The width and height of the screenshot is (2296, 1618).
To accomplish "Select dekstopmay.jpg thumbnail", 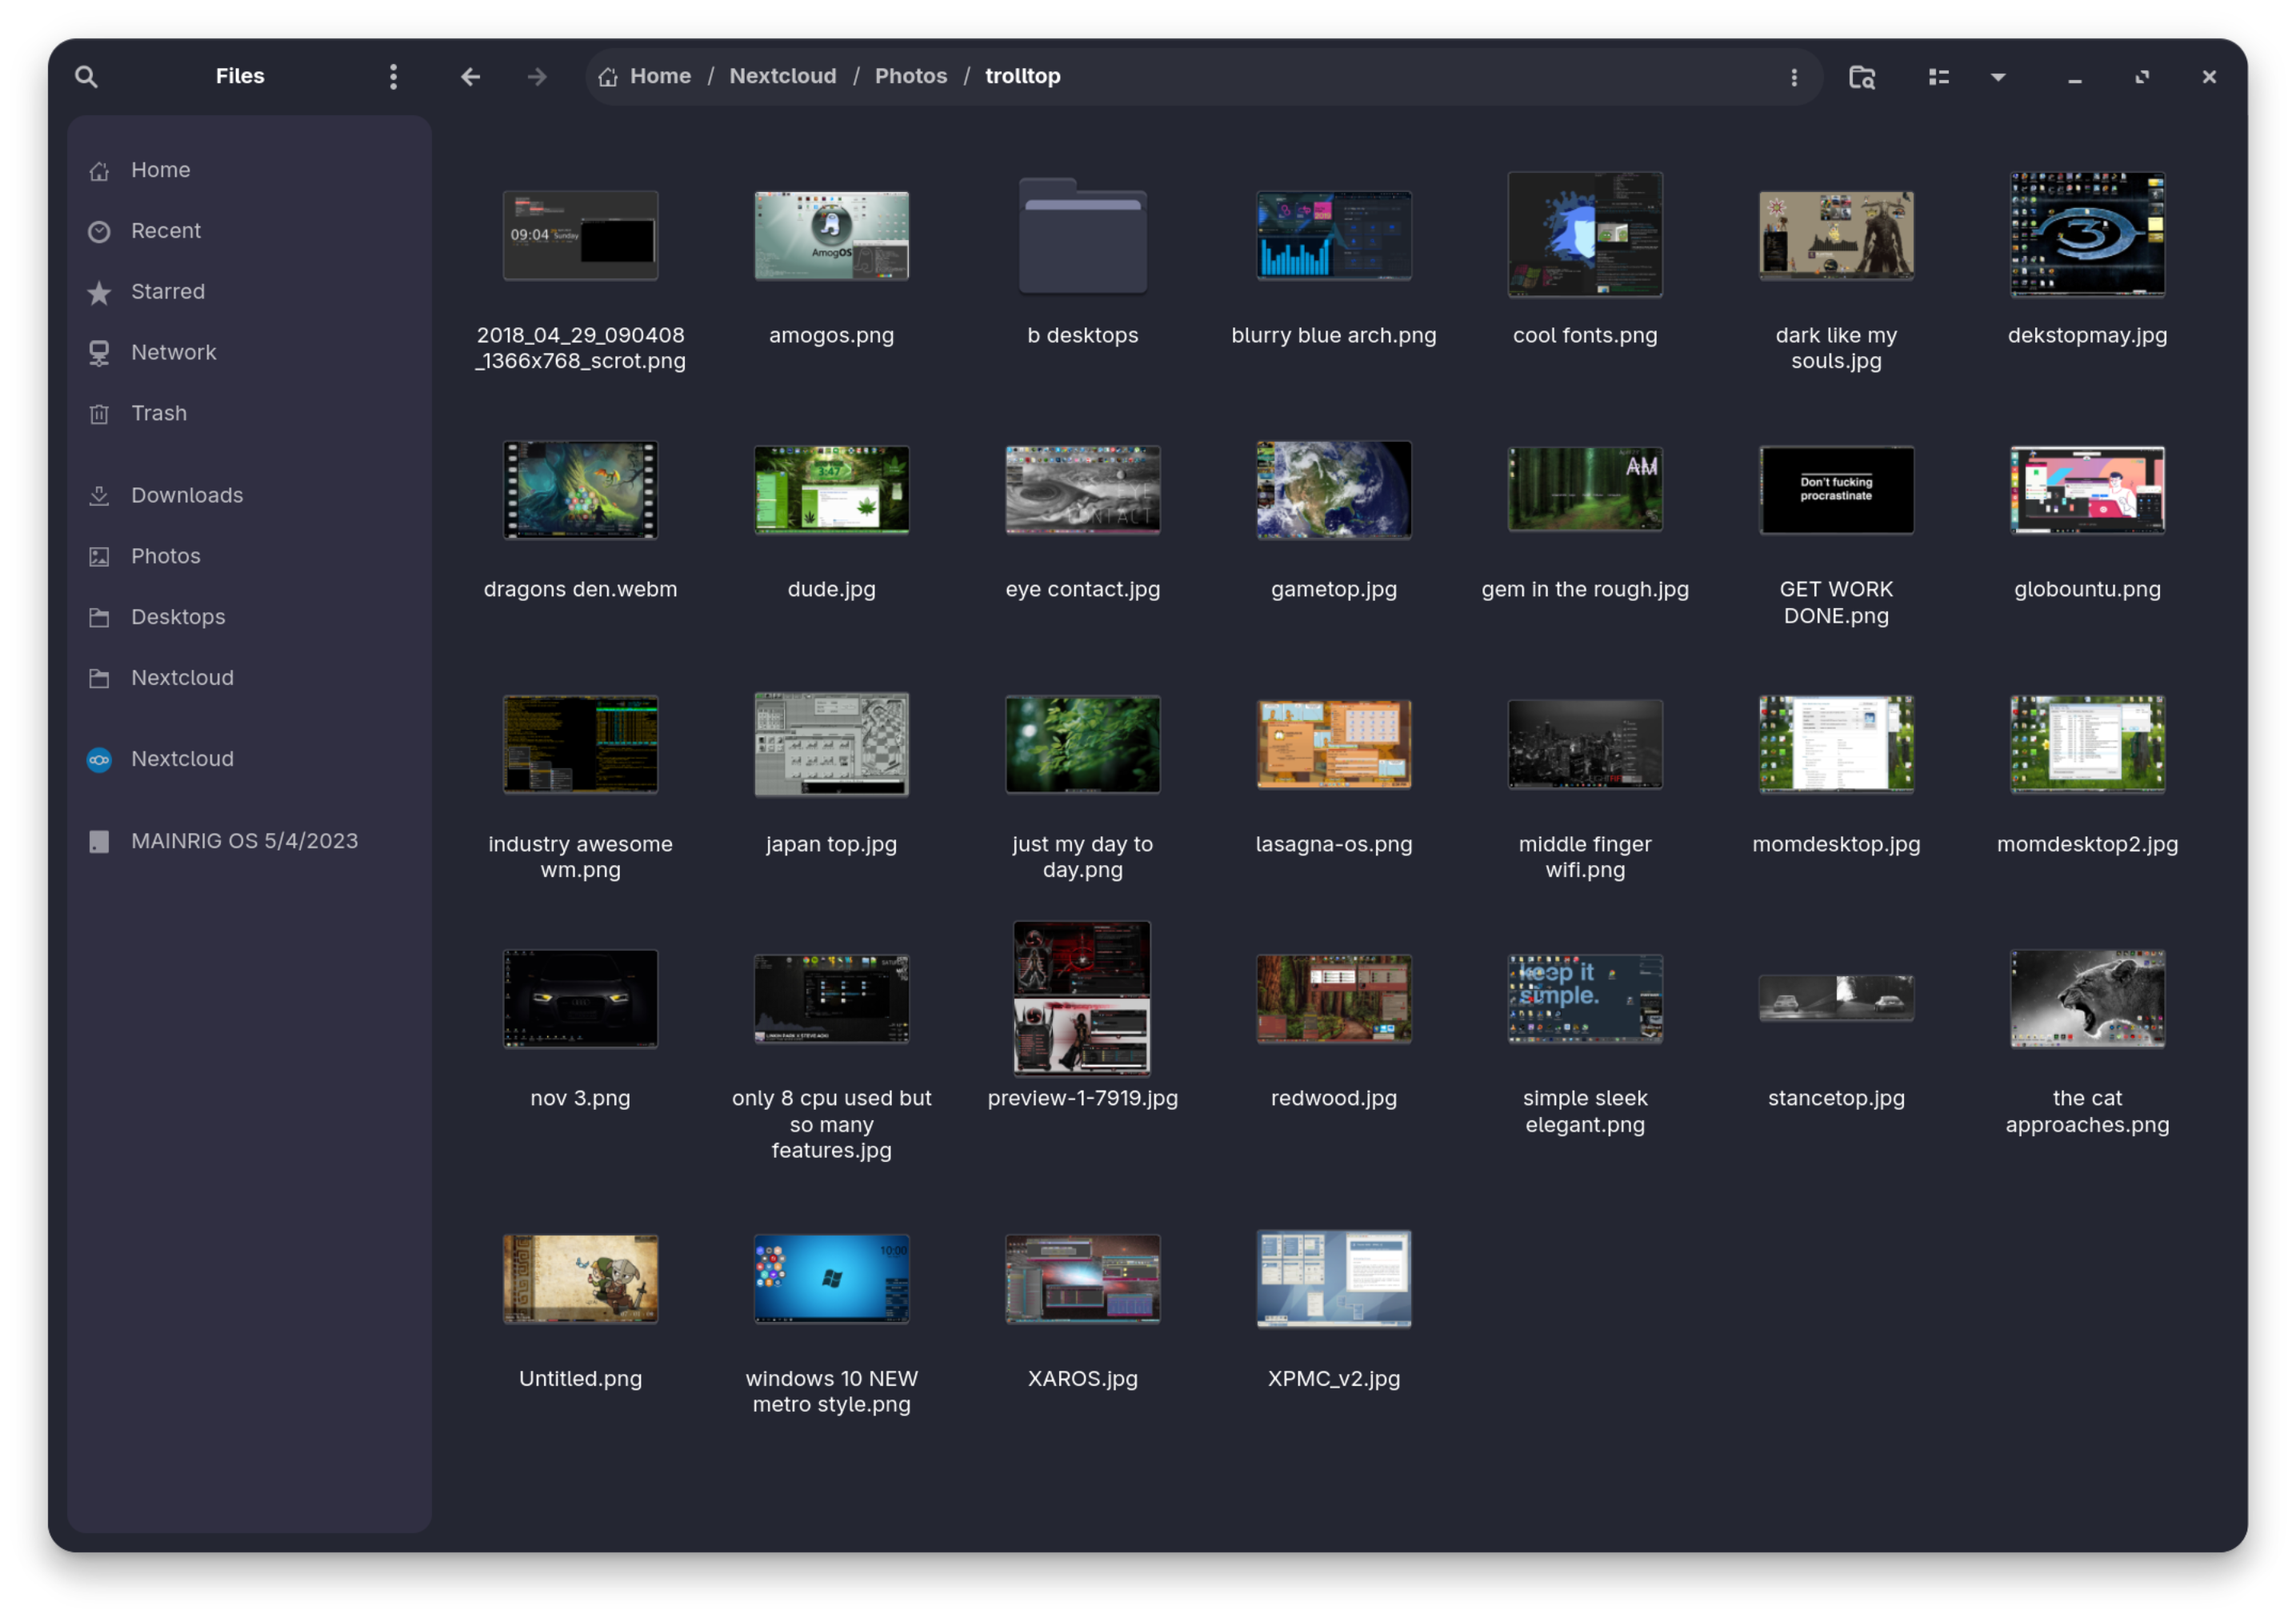I will pyautogui.click(x=2087, y=235).
